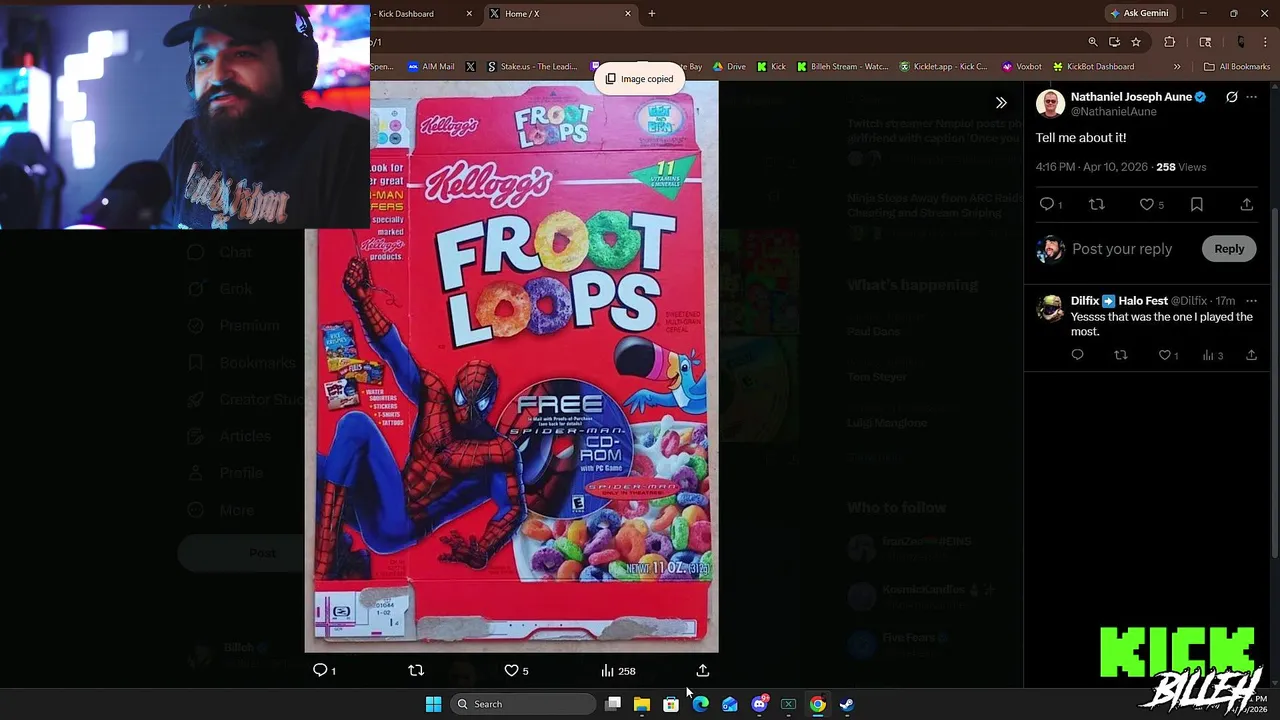The image size is (1280, 720).
Task: Open the KickBot Dashboard bookmark
Action: coord(1093,67)
